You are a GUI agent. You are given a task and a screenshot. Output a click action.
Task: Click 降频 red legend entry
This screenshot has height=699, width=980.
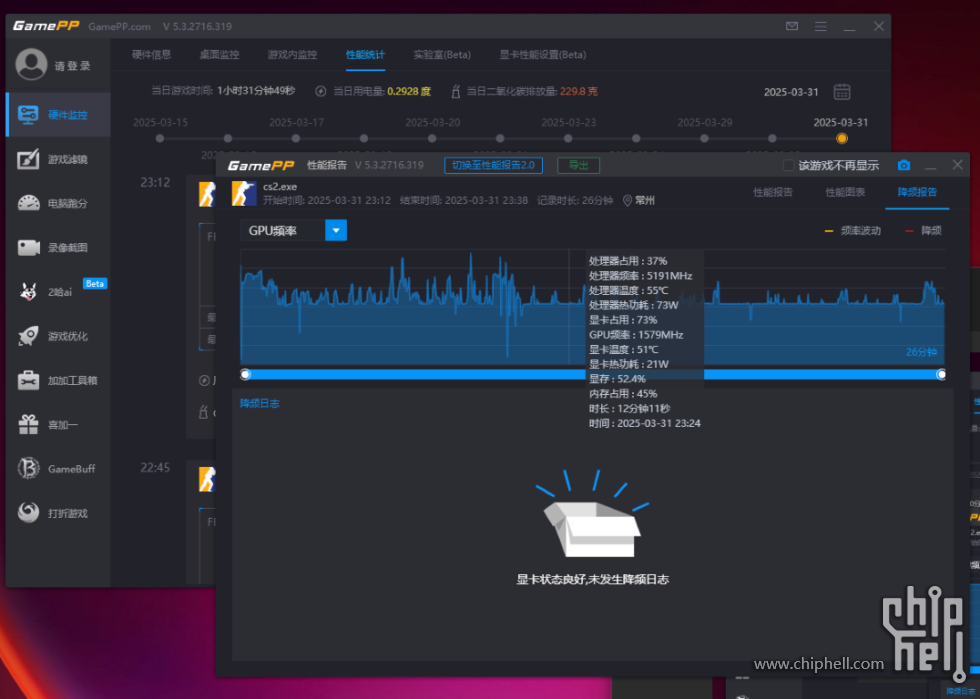(923, 231)
